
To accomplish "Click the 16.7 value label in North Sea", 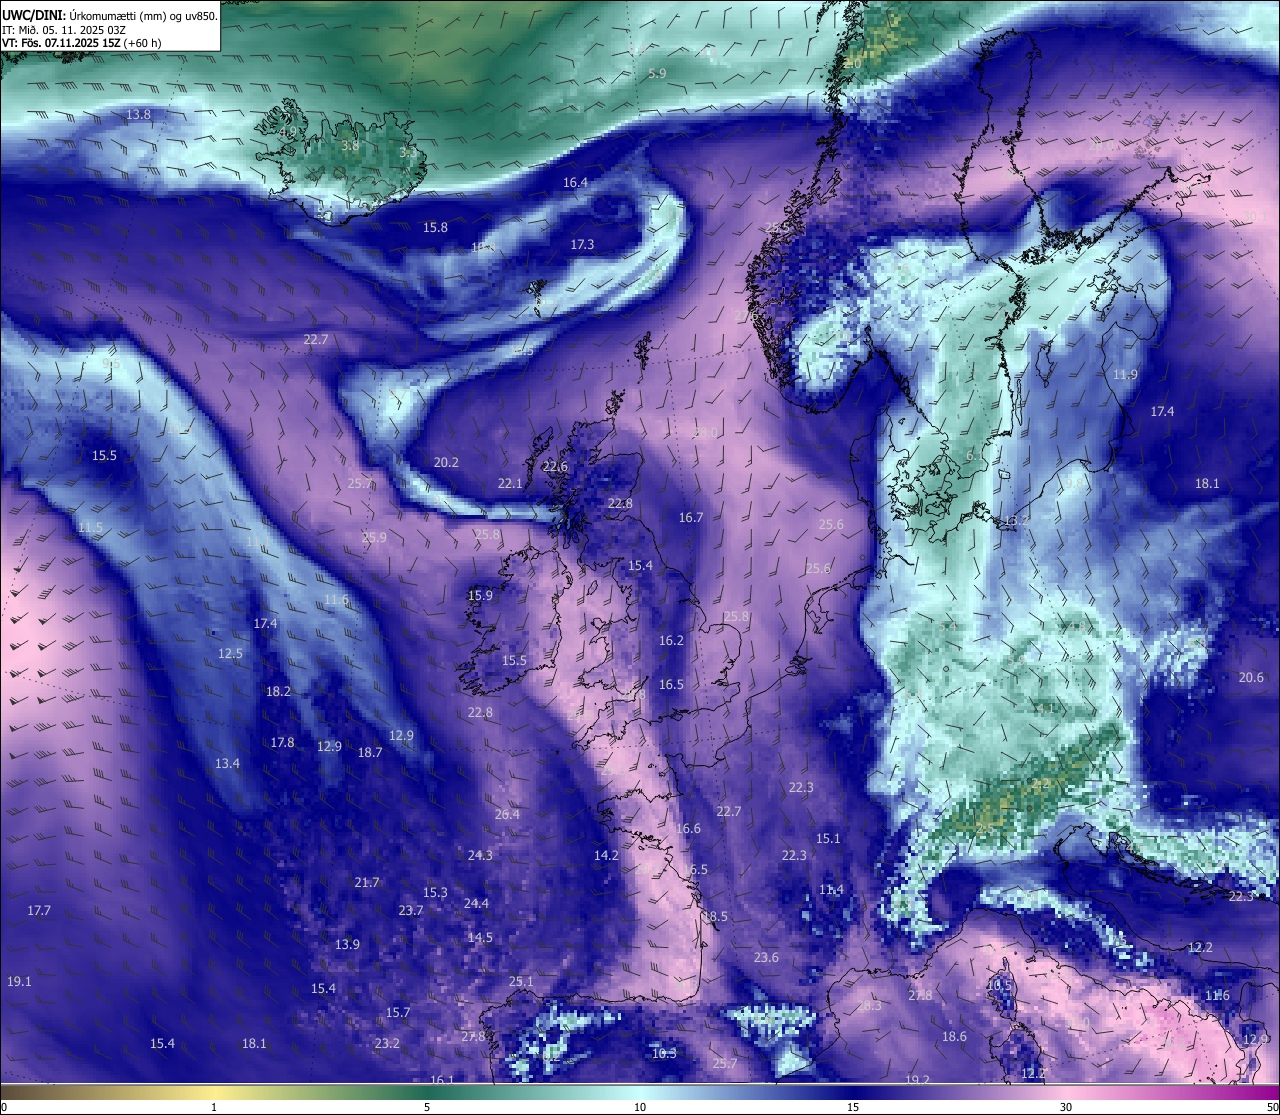I will [691, 518].
